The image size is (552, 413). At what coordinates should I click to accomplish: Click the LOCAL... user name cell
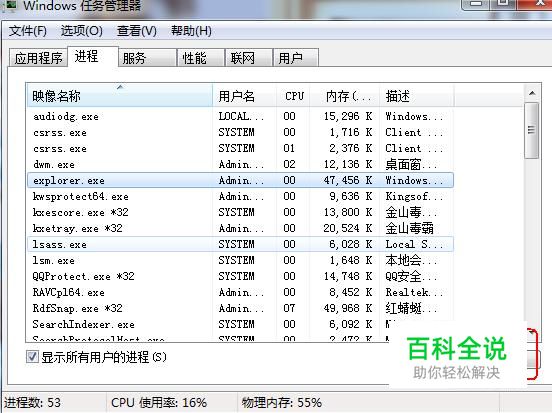point(241,116)
